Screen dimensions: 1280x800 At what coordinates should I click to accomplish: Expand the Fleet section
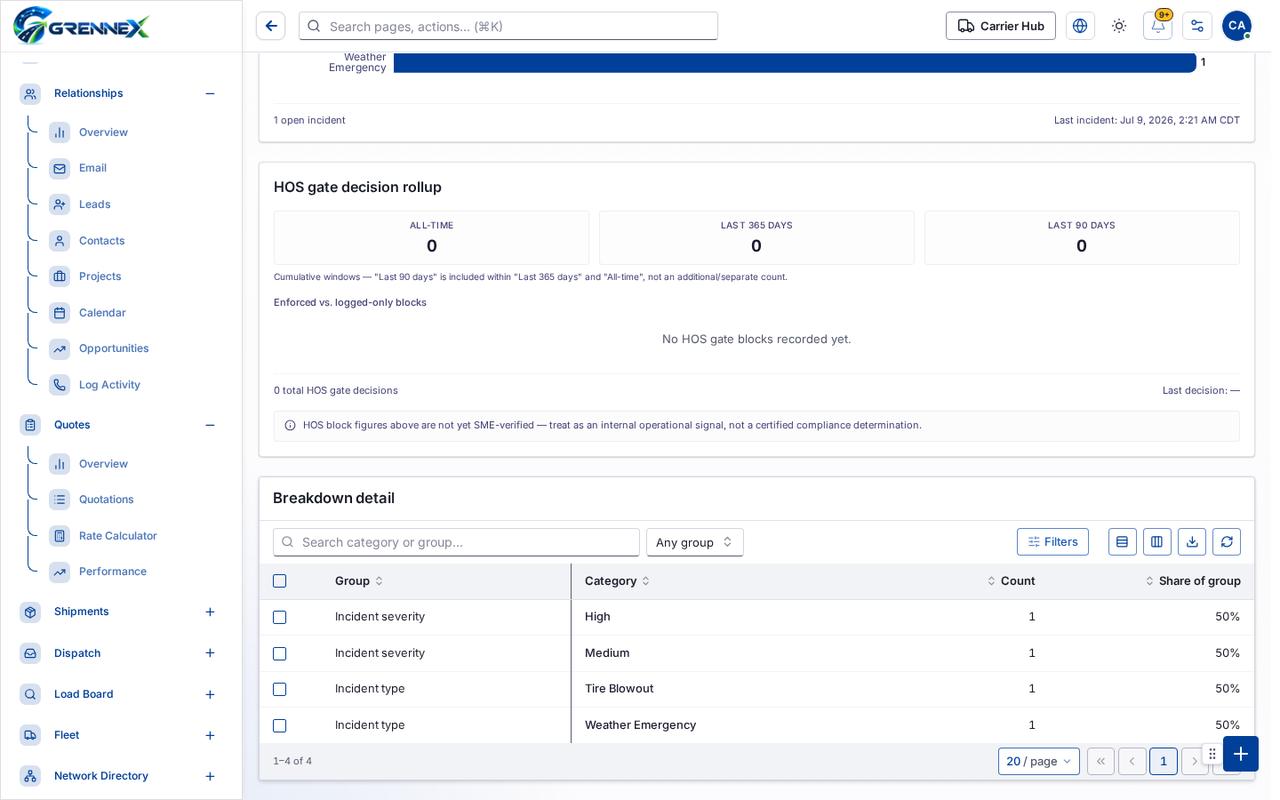pyautogui.click(x=210, y=735)
